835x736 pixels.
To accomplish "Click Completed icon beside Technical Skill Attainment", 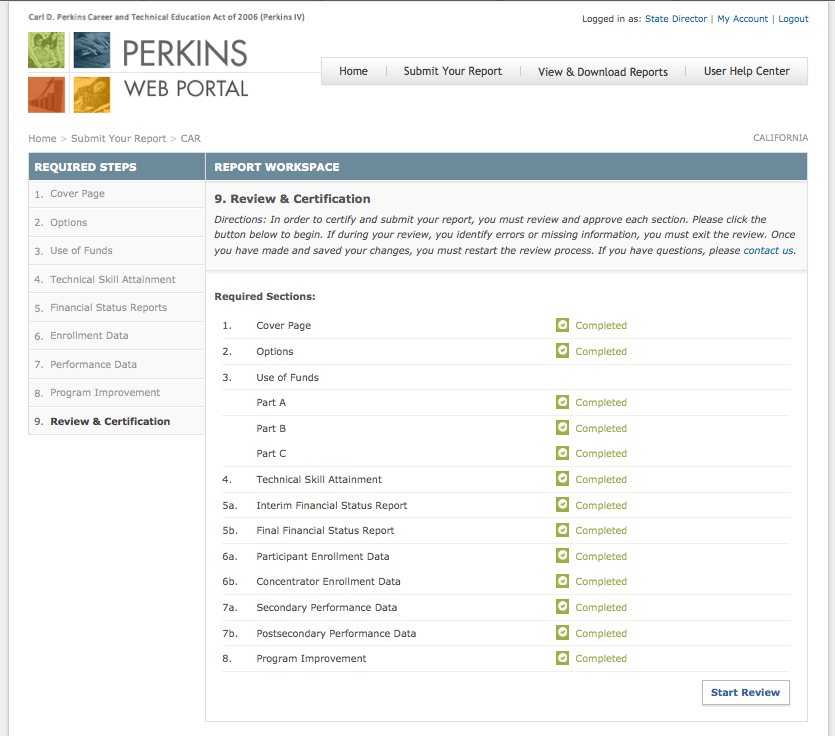I will click(562, 479).
